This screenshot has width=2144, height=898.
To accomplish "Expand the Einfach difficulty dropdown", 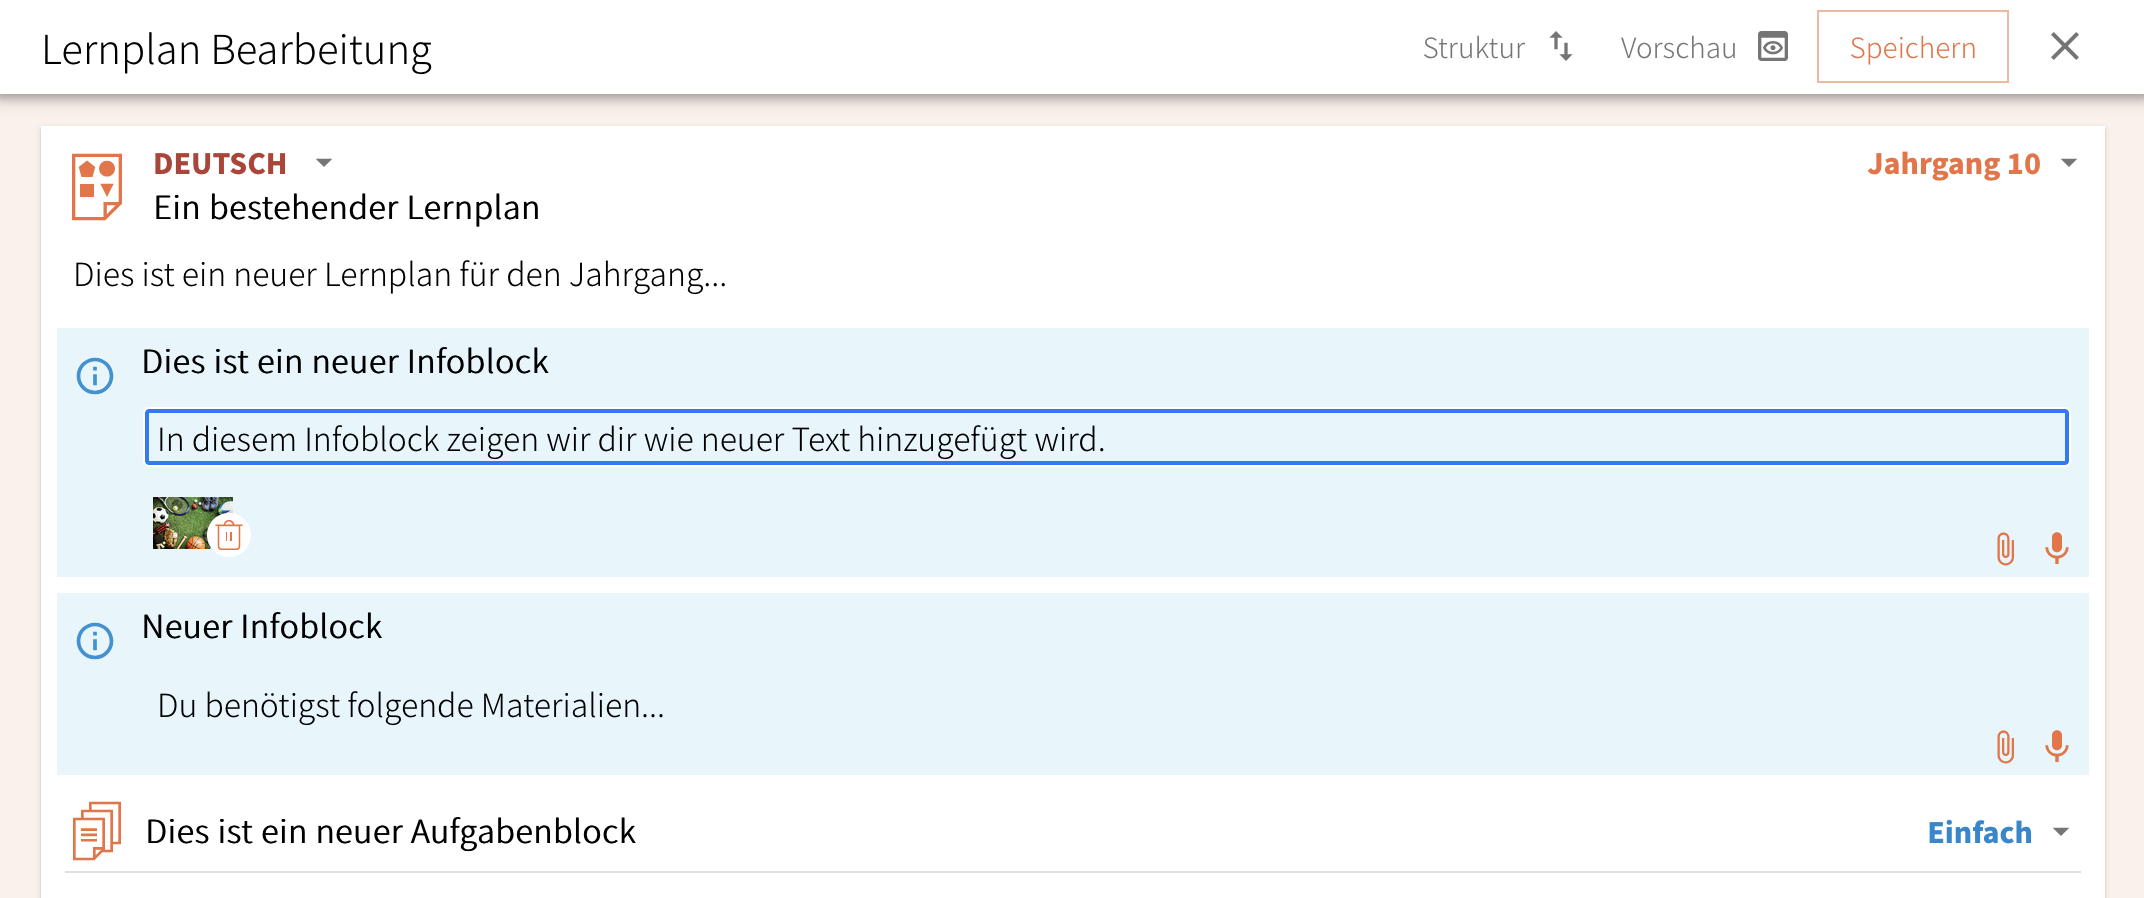I will click(2060, 832).
